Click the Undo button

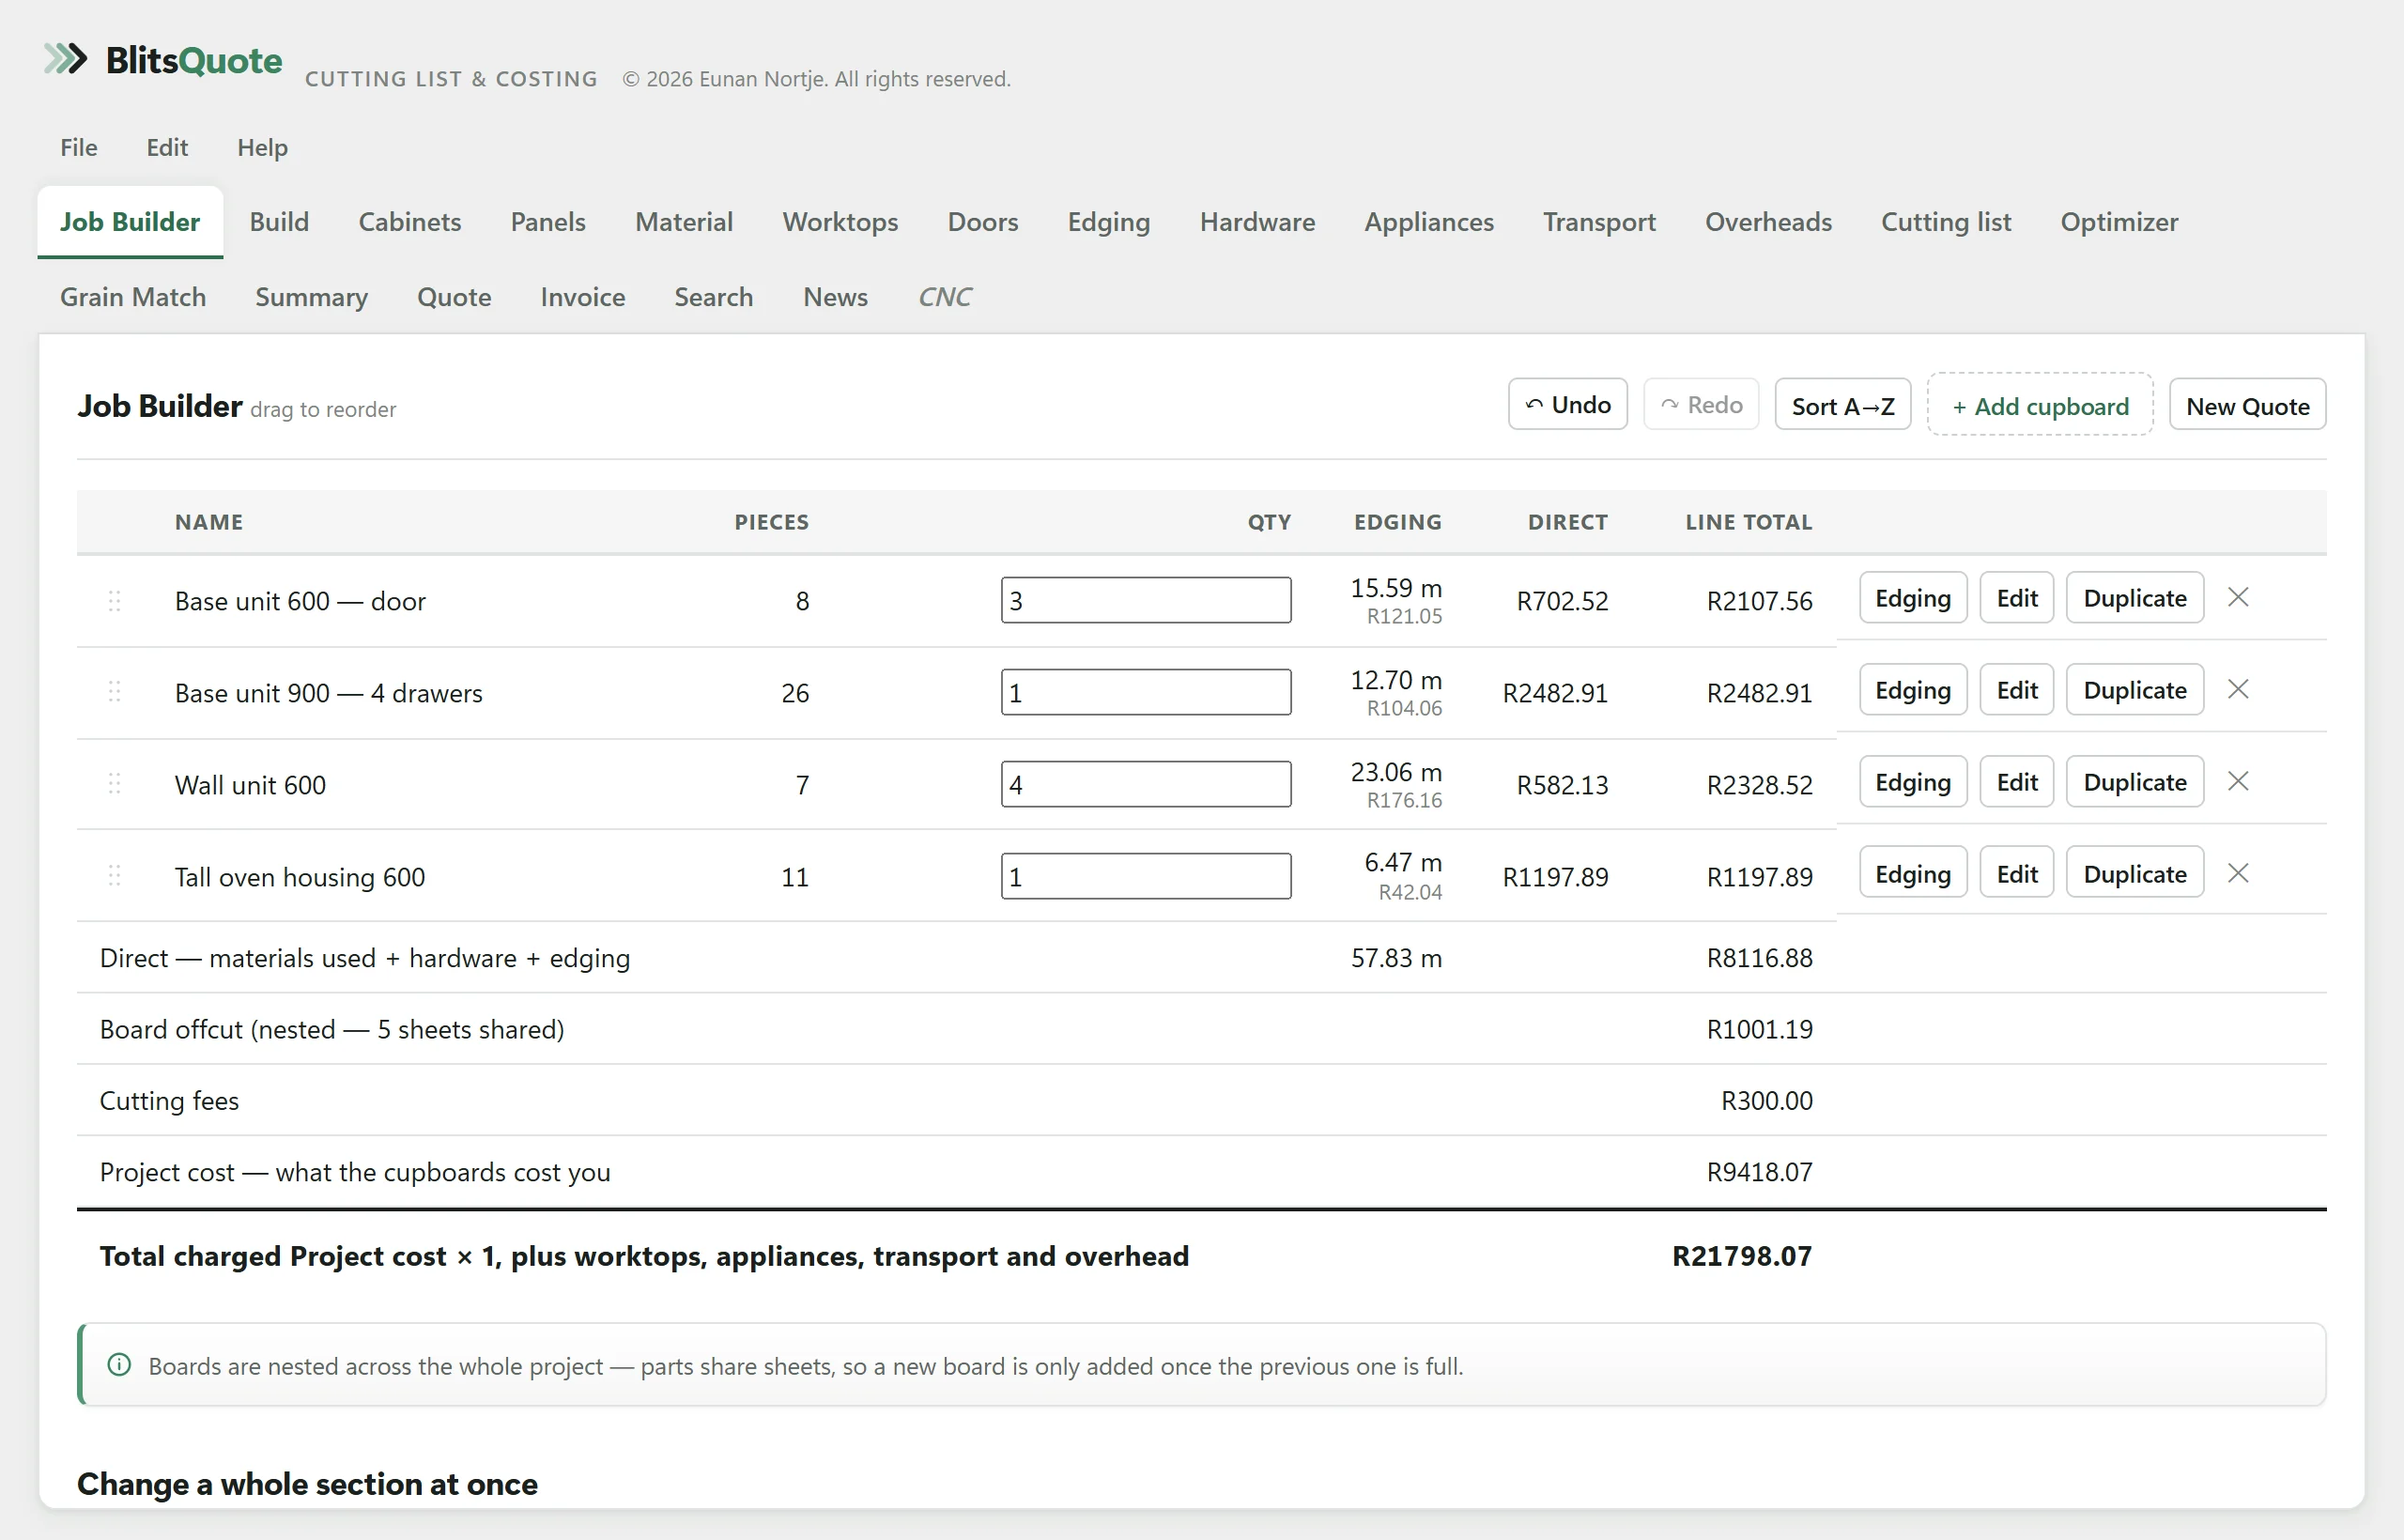point(1567,404)
